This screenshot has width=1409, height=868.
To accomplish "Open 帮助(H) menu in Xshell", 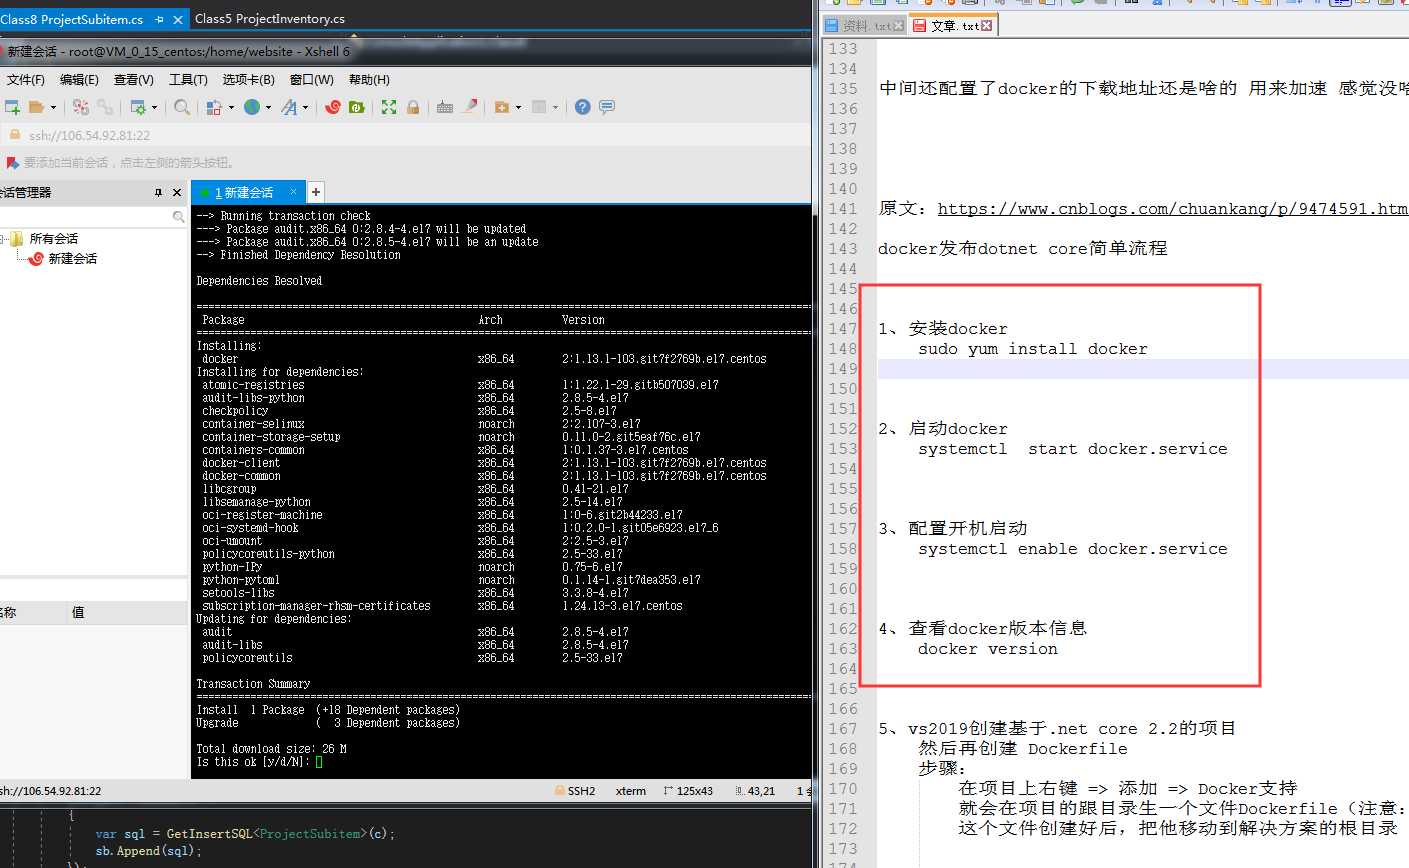I will [369, 80].
